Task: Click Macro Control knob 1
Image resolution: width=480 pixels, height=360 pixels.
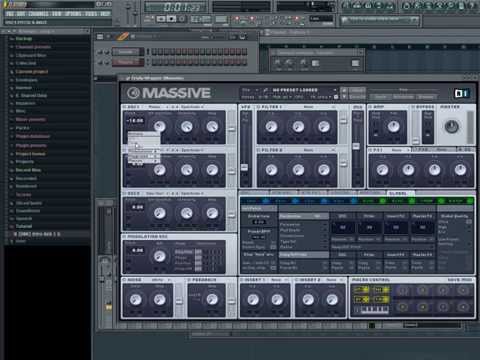Action: point(403,291)
